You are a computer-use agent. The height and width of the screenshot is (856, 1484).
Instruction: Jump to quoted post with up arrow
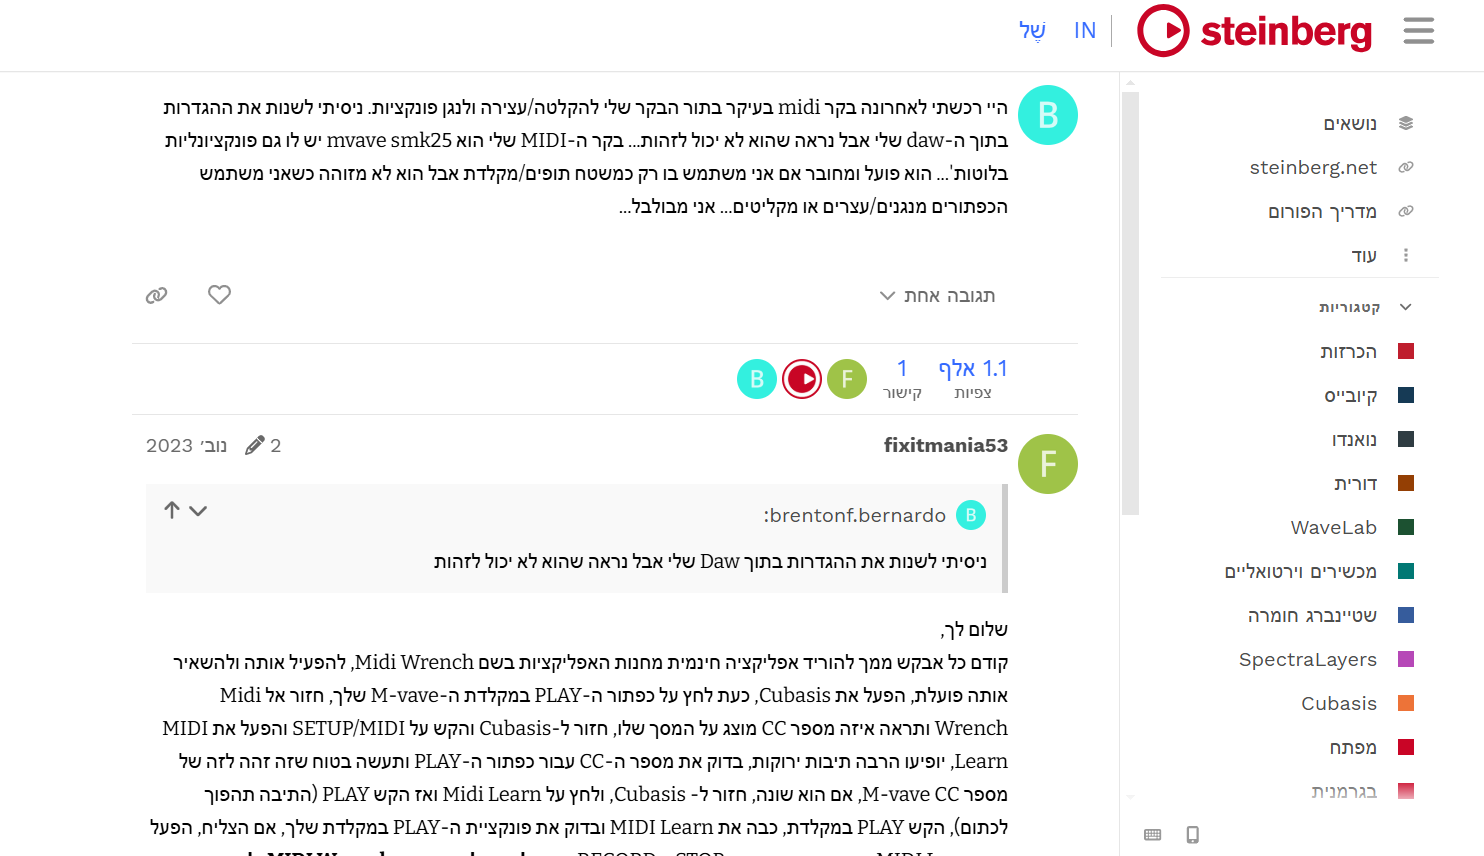(172, 510)
